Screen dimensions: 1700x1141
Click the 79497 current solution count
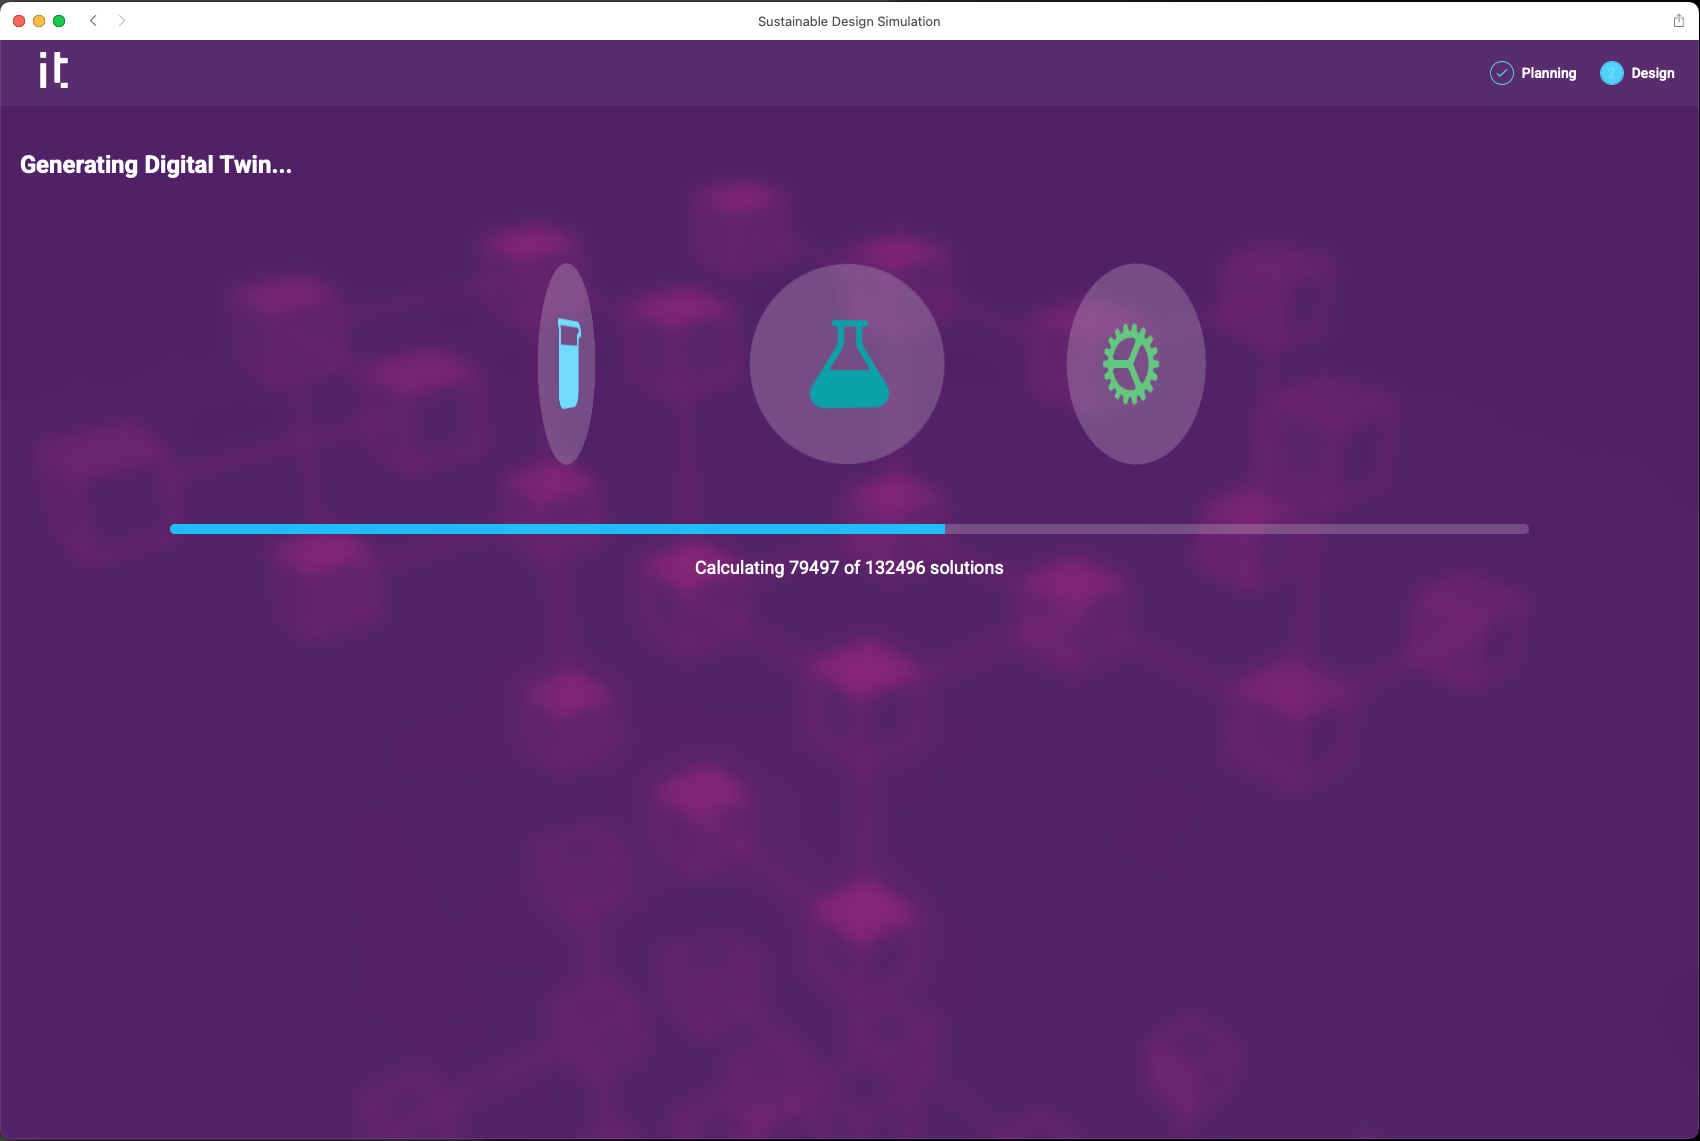[x=813, y=568]
